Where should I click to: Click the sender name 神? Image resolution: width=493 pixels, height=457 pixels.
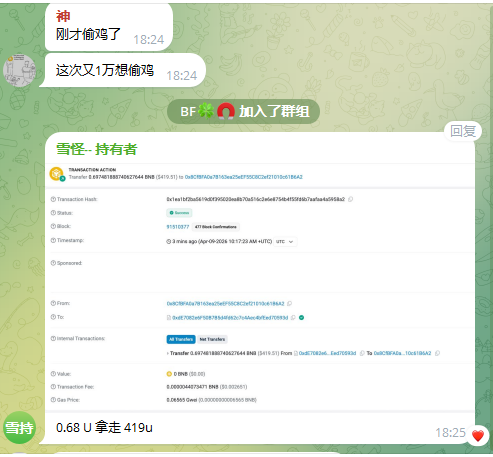(x=63, y=16)
